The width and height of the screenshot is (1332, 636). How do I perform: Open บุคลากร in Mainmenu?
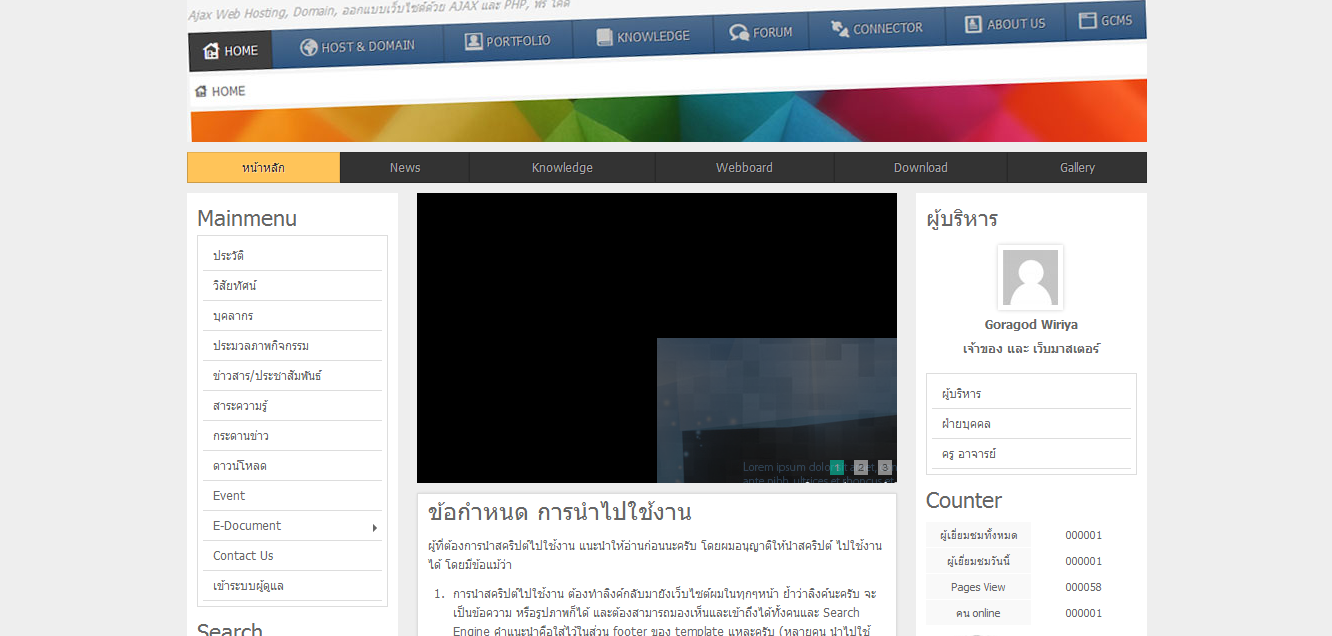point(293,316)
